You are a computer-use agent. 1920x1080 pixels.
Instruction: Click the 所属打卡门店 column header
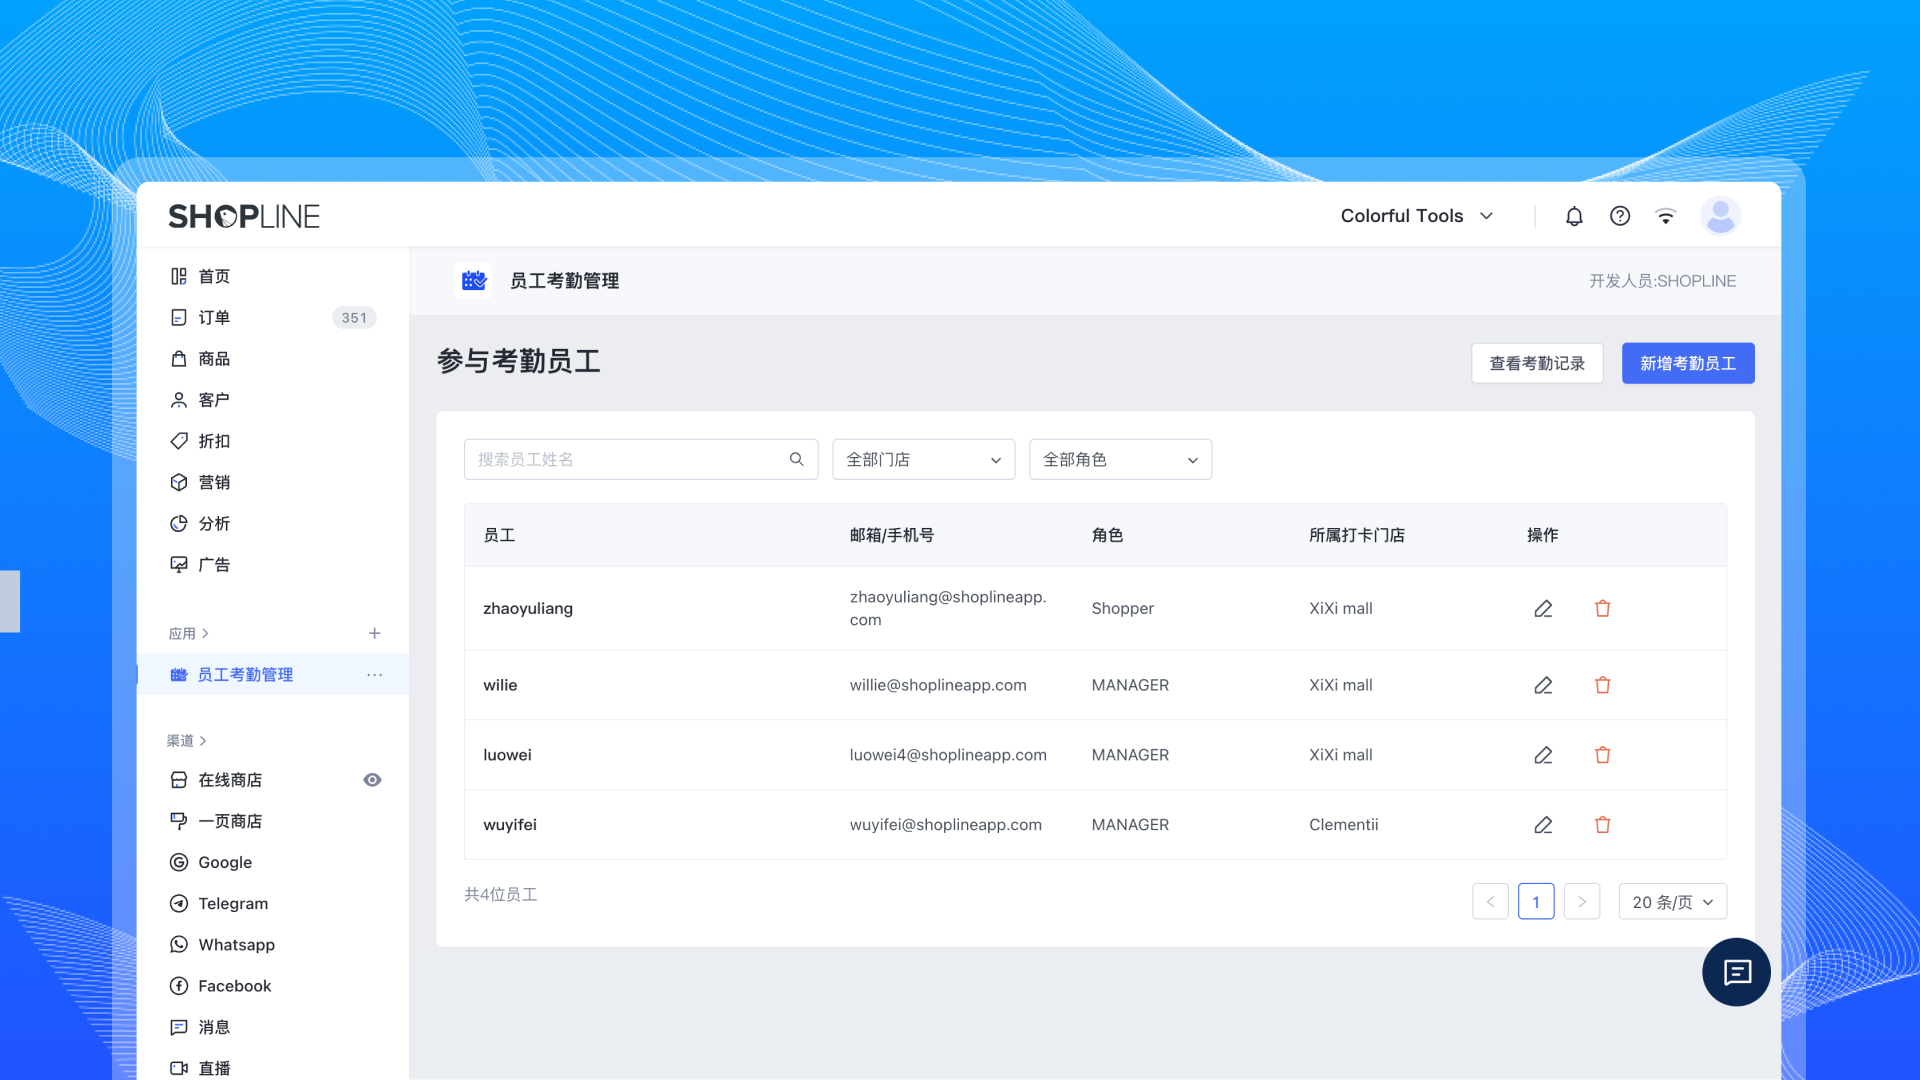(x=1357, y=536)
